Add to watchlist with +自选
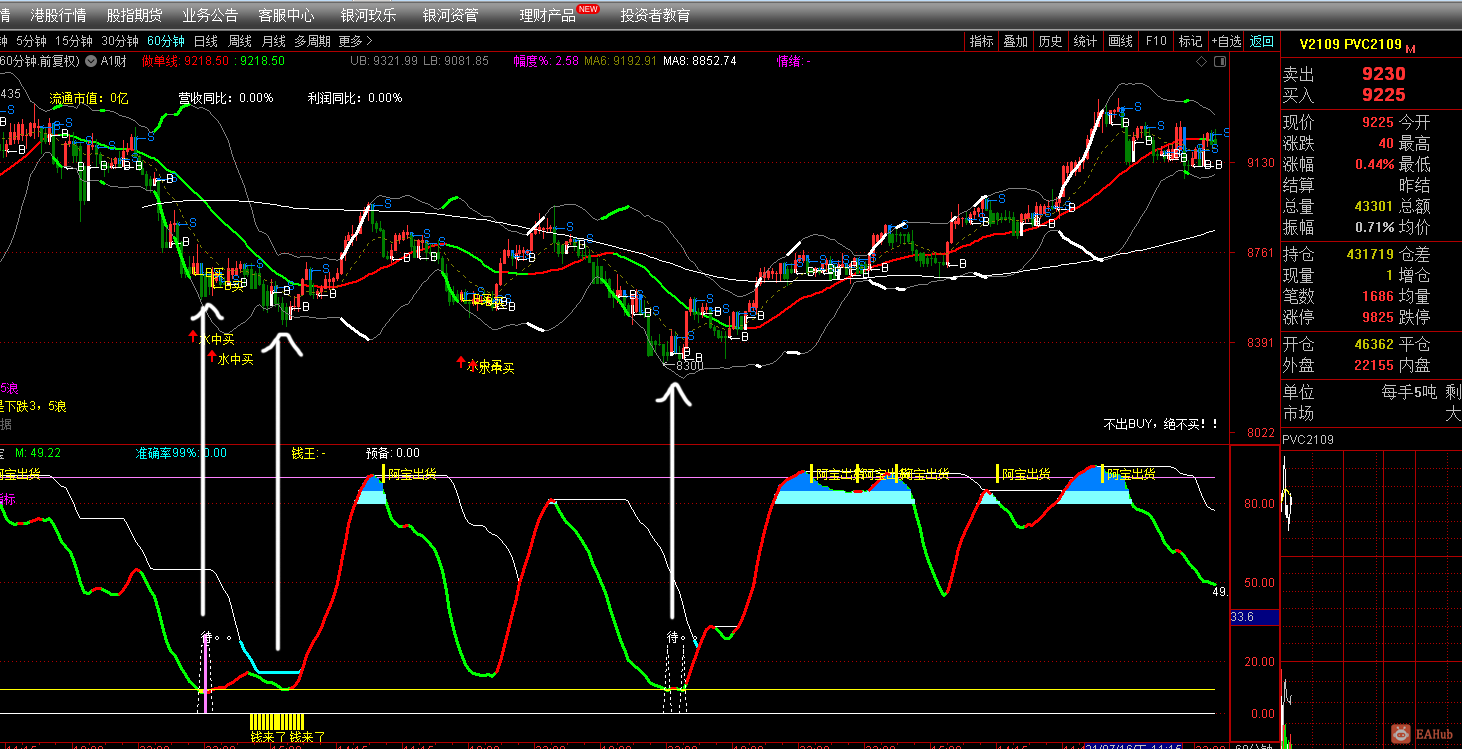1462x749 pixels. 1226,41
